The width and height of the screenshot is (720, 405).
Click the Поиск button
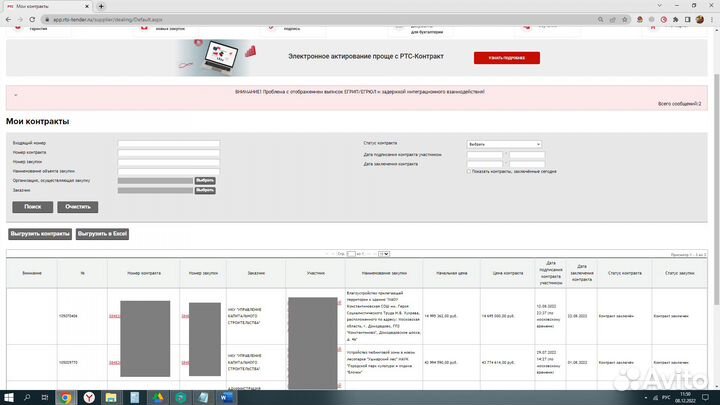[x=32, y=206]
